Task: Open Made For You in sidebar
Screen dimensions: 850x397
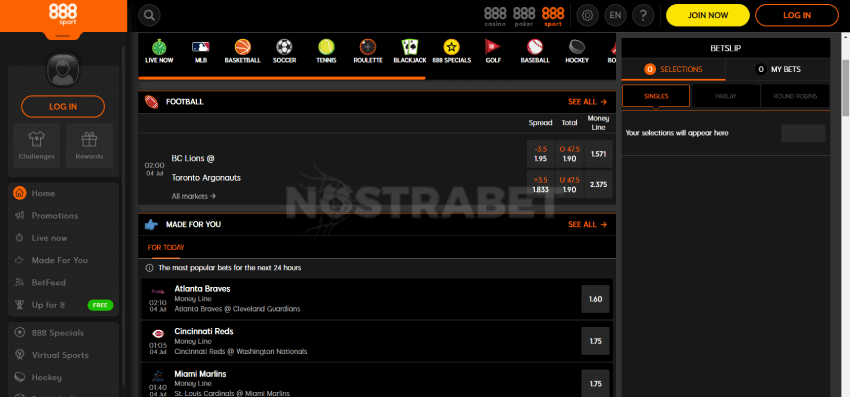Action: point(63,260)
